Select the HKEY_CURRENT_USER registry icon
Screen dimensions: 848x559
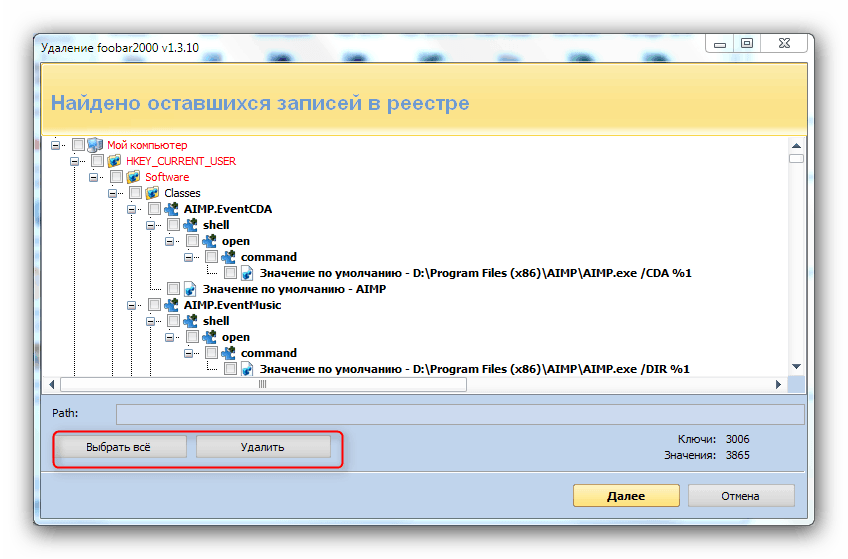pyautogui.click(x=114, y=161)
